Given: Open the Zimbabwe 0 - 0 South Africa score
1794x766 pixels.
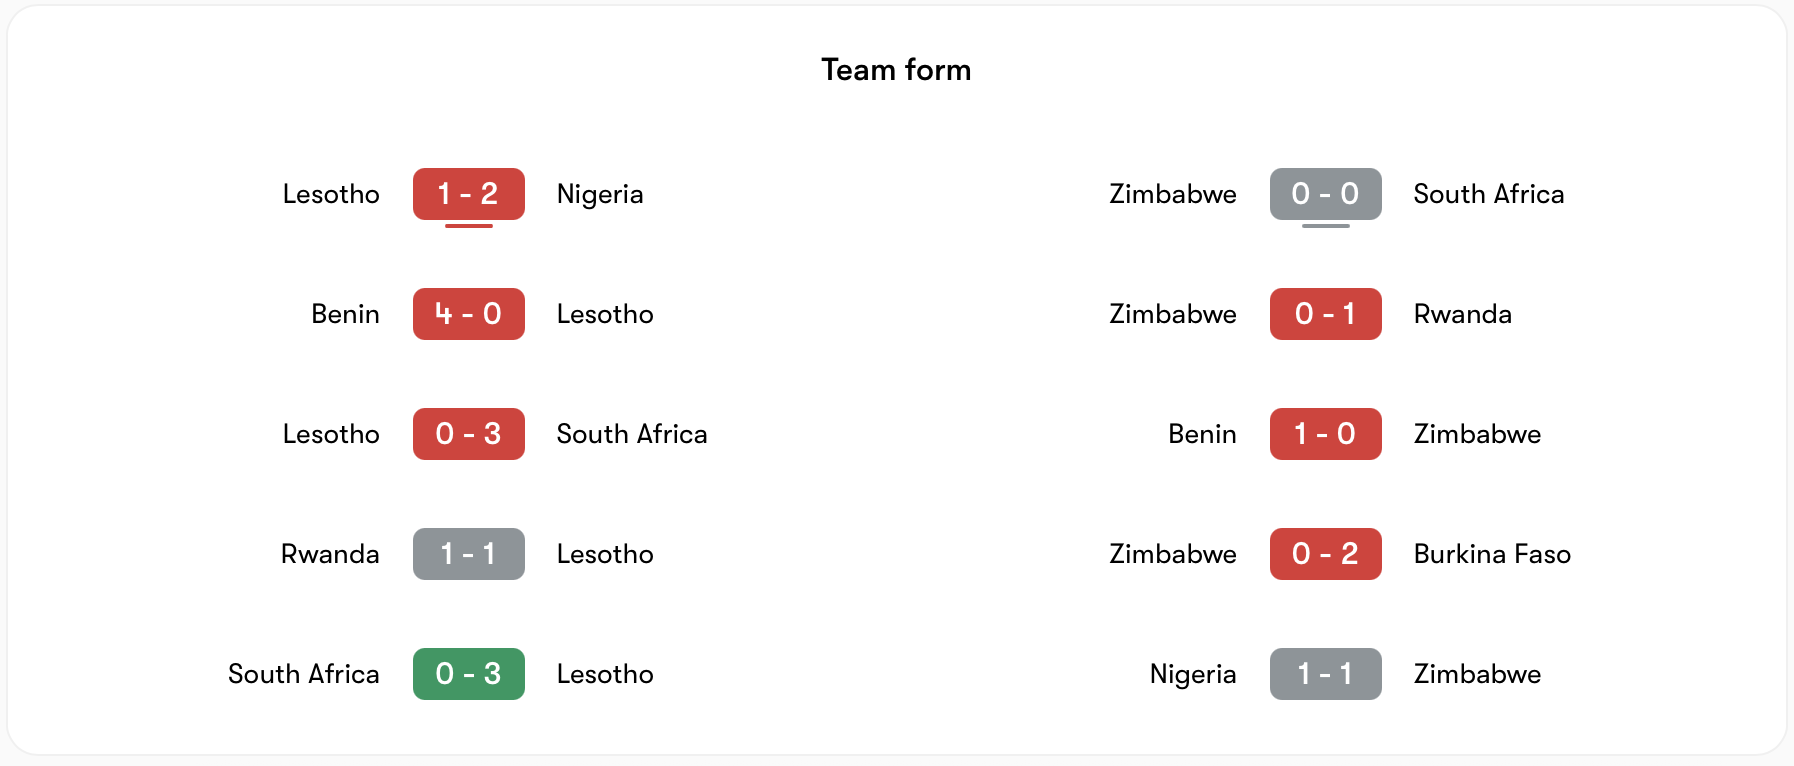Looking at the screenshot, I should point(1325,194).
